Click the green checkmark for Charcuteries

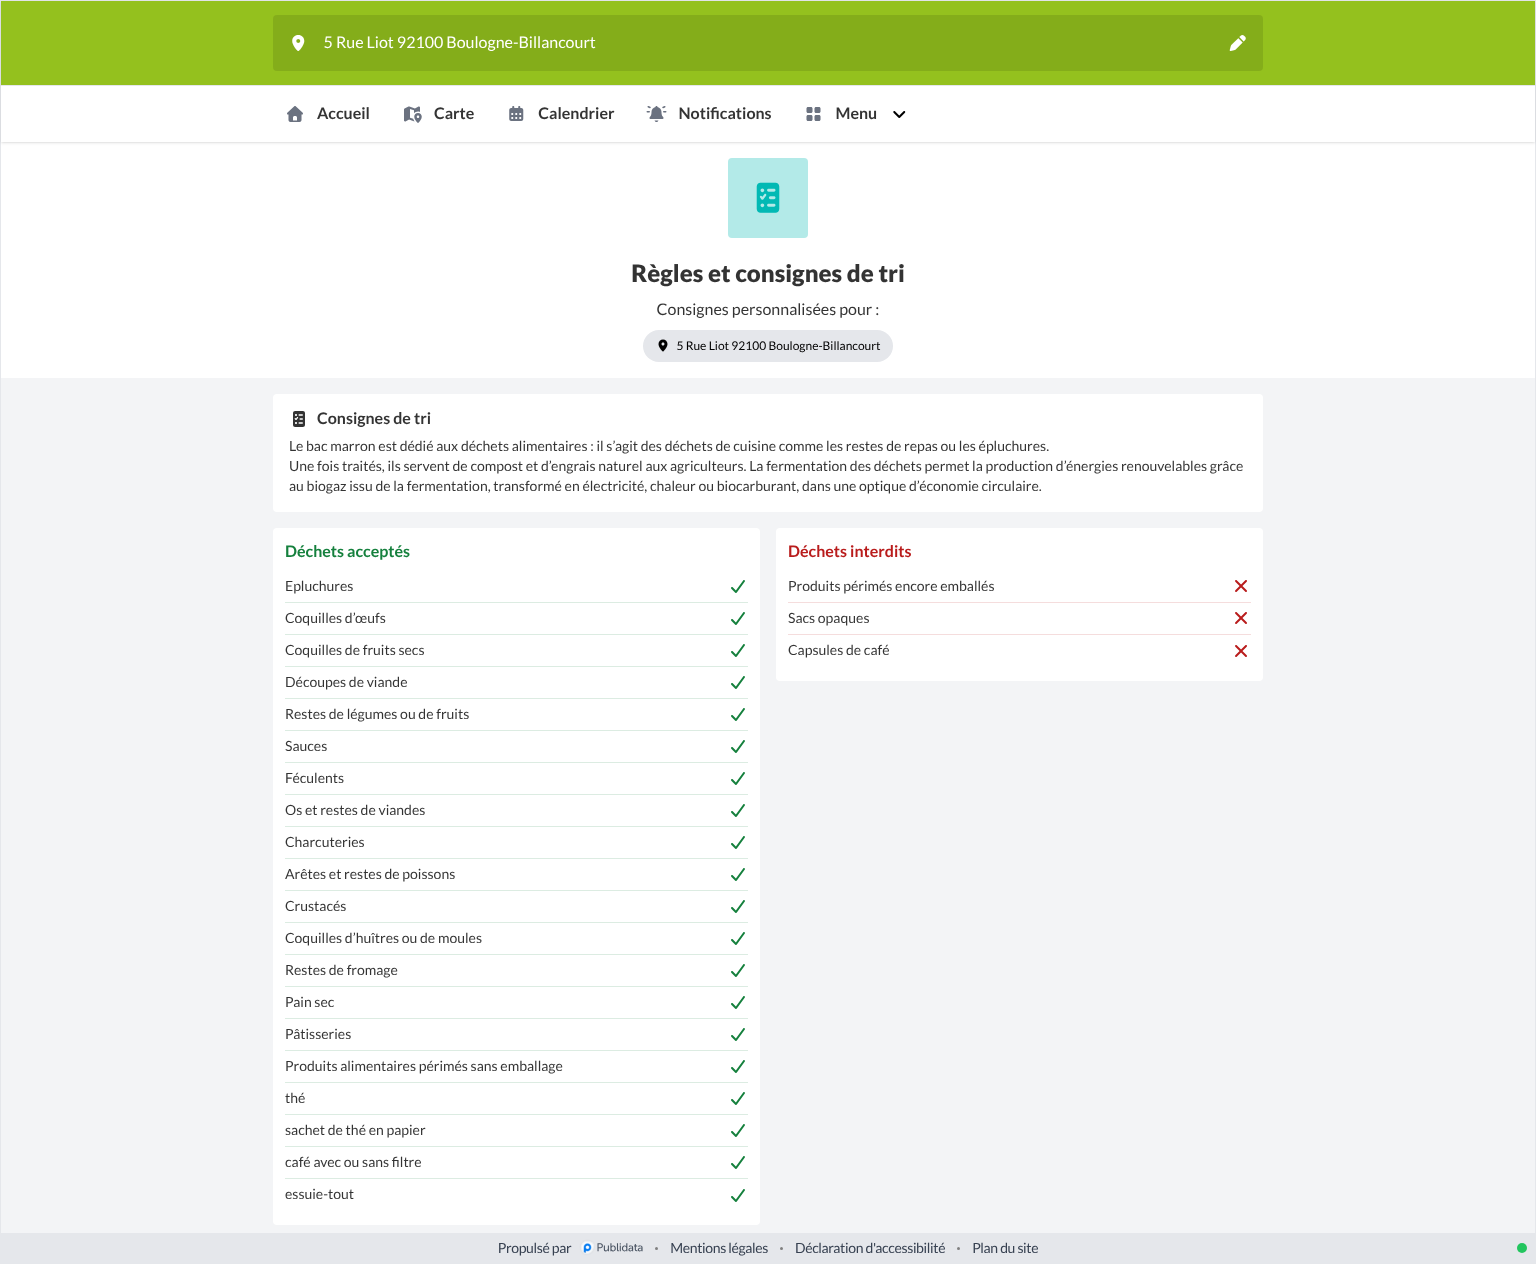pyautogui.click(x=738, y=843)
